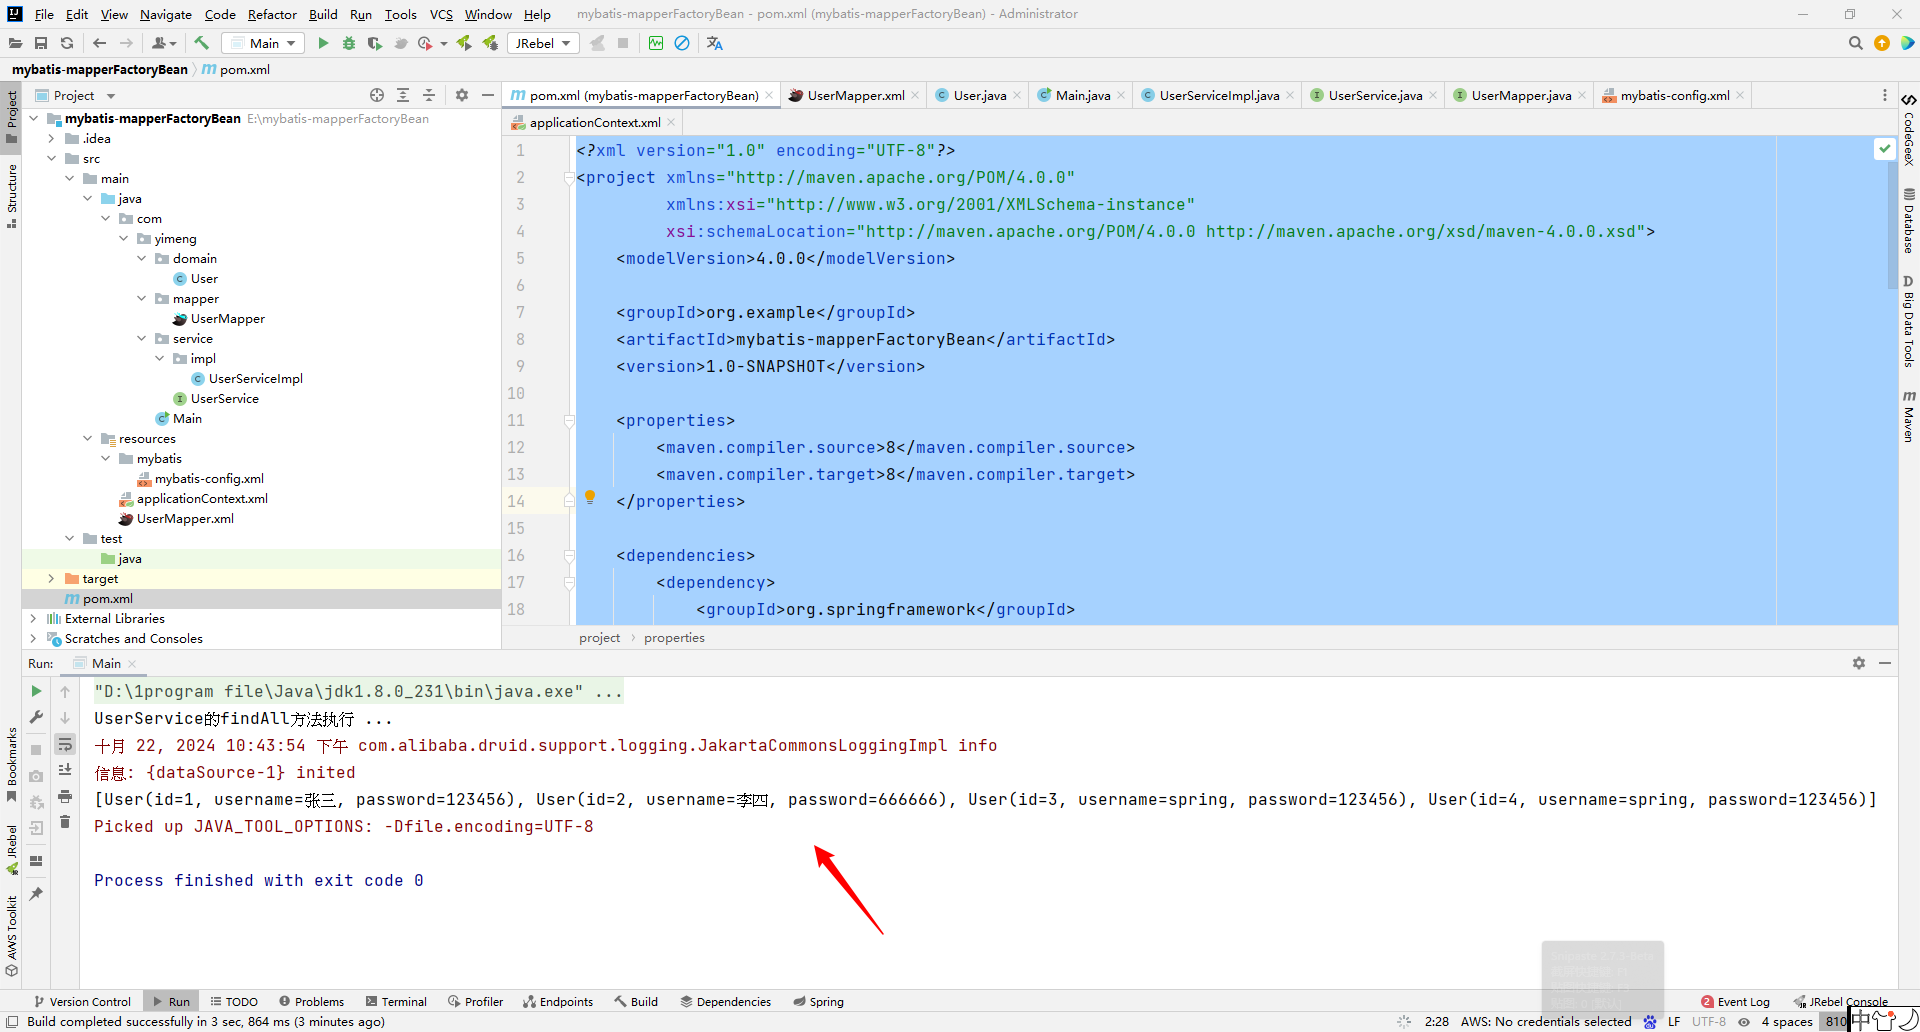Collapse all in Project panel
Screen dimensions: 1920x1032
pos(429,95)
